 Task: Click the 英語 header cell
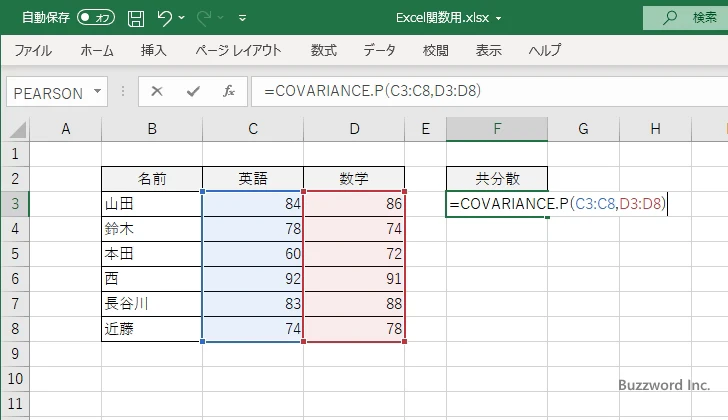[x=253, y=179]
